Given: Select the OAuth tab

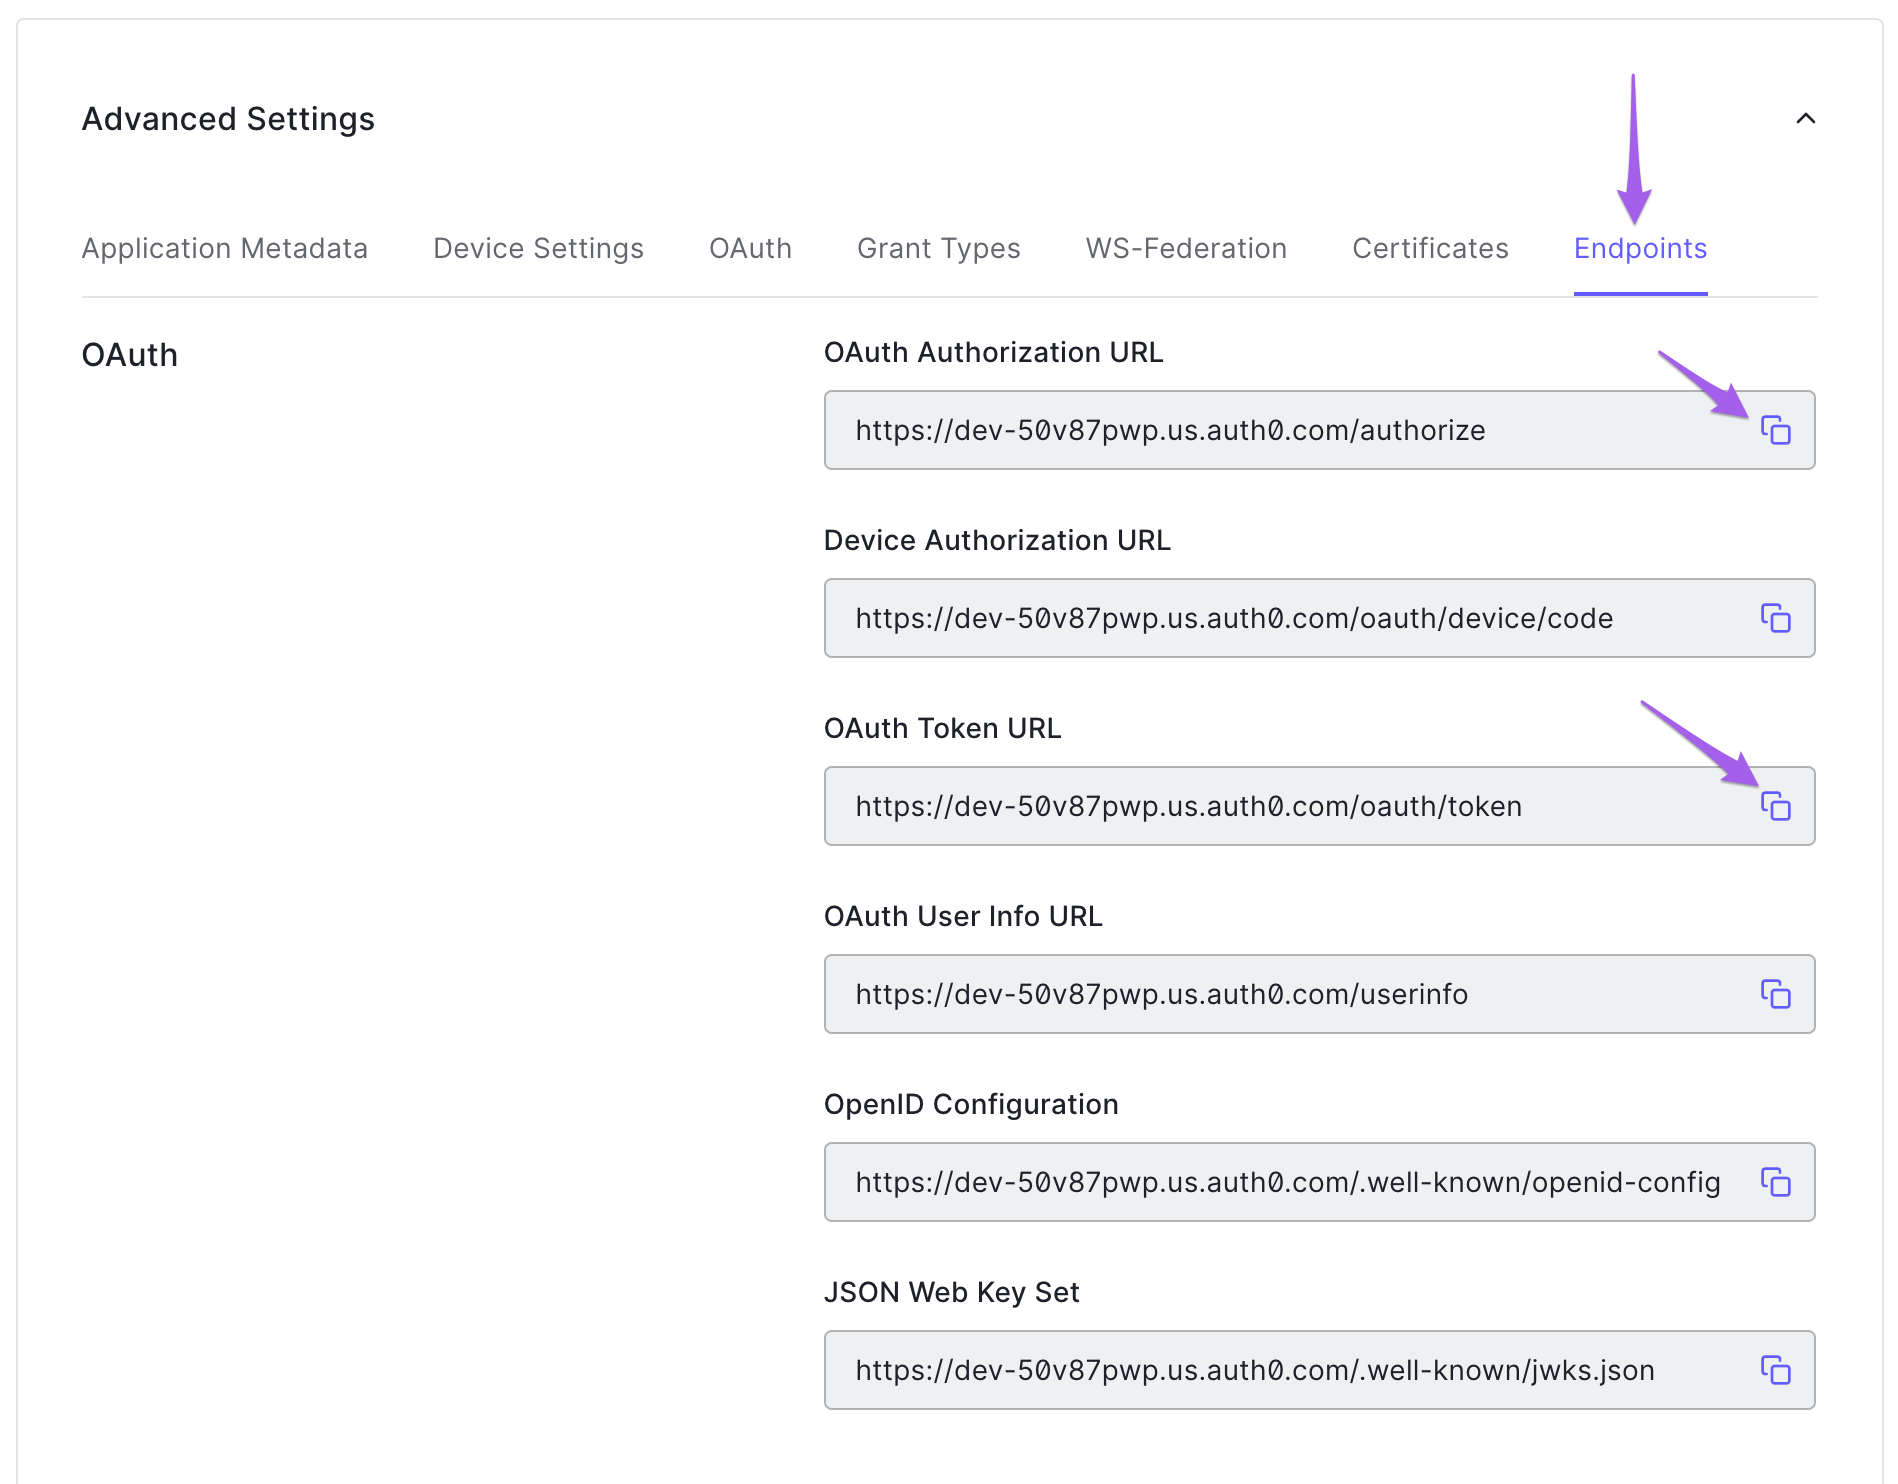Looking at the screenshot, I should point(750,248).
